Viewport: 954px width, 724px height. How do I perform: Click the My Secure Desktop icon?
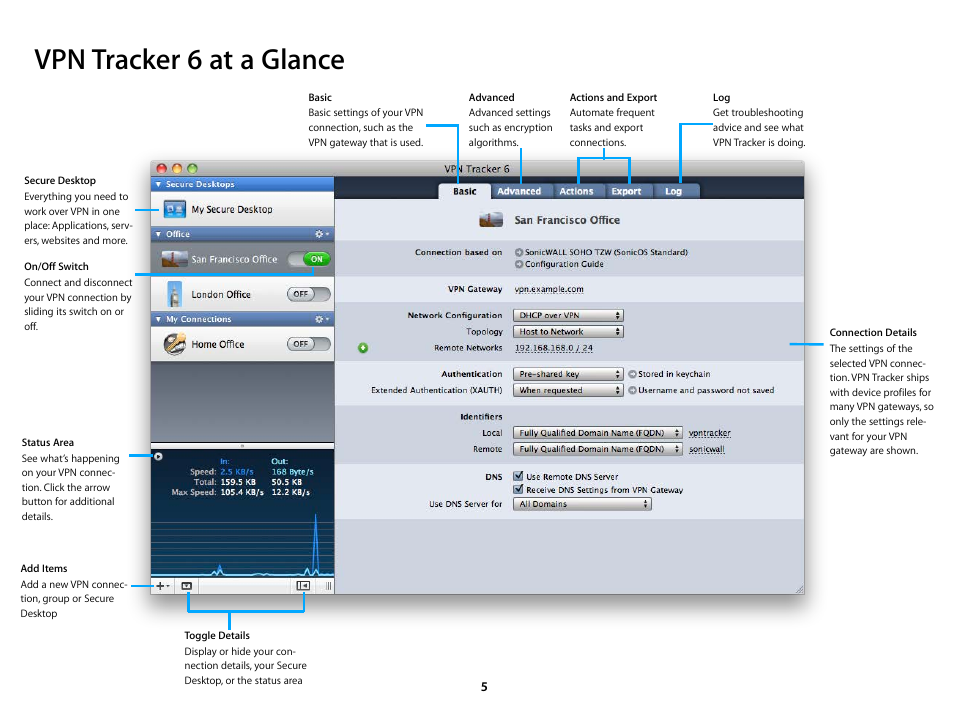coord(175,210)
